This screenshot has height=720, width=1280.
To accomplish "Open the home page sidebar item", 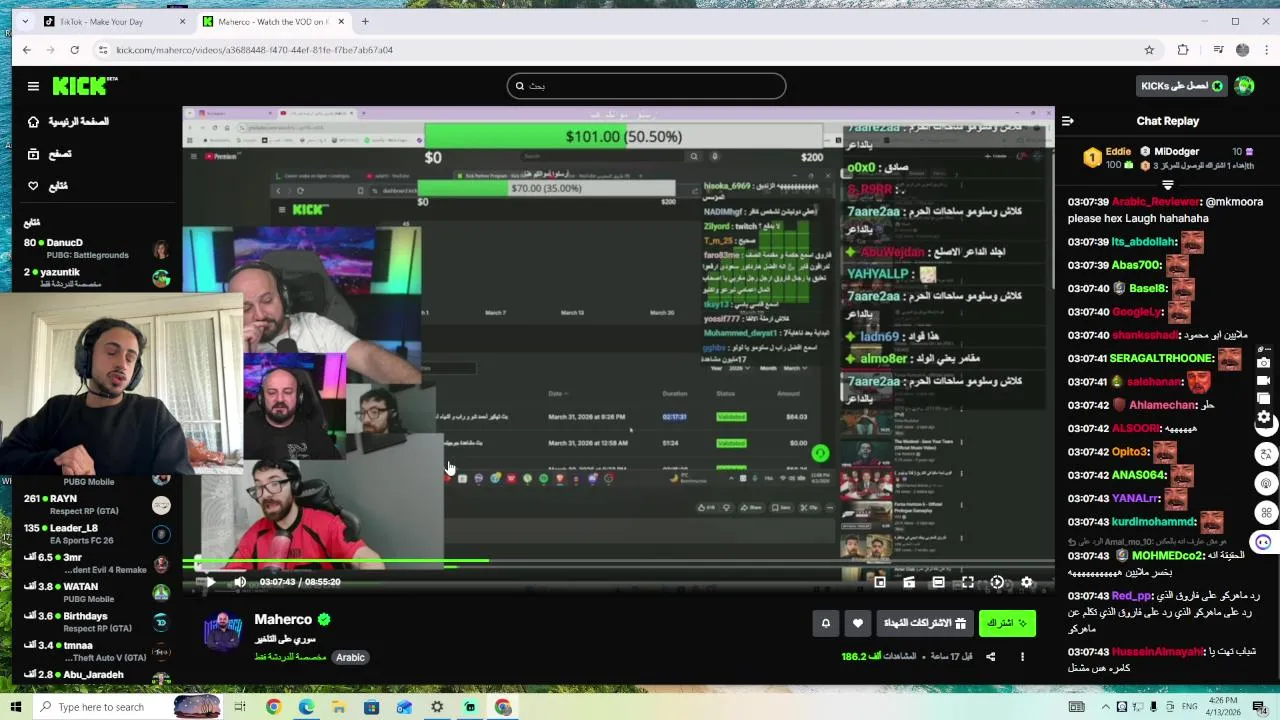I will [68, 121].
